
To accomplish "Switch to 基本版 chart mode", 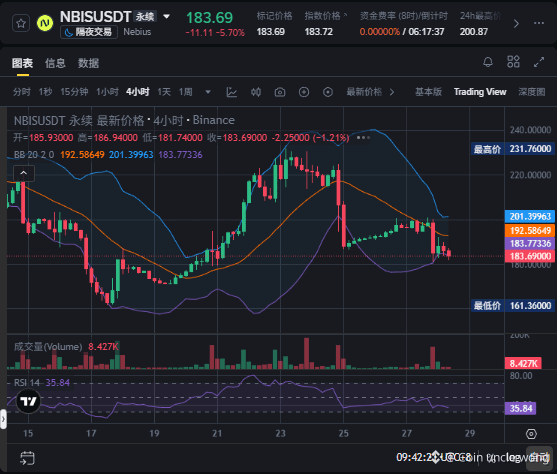I will pos(428,92).
